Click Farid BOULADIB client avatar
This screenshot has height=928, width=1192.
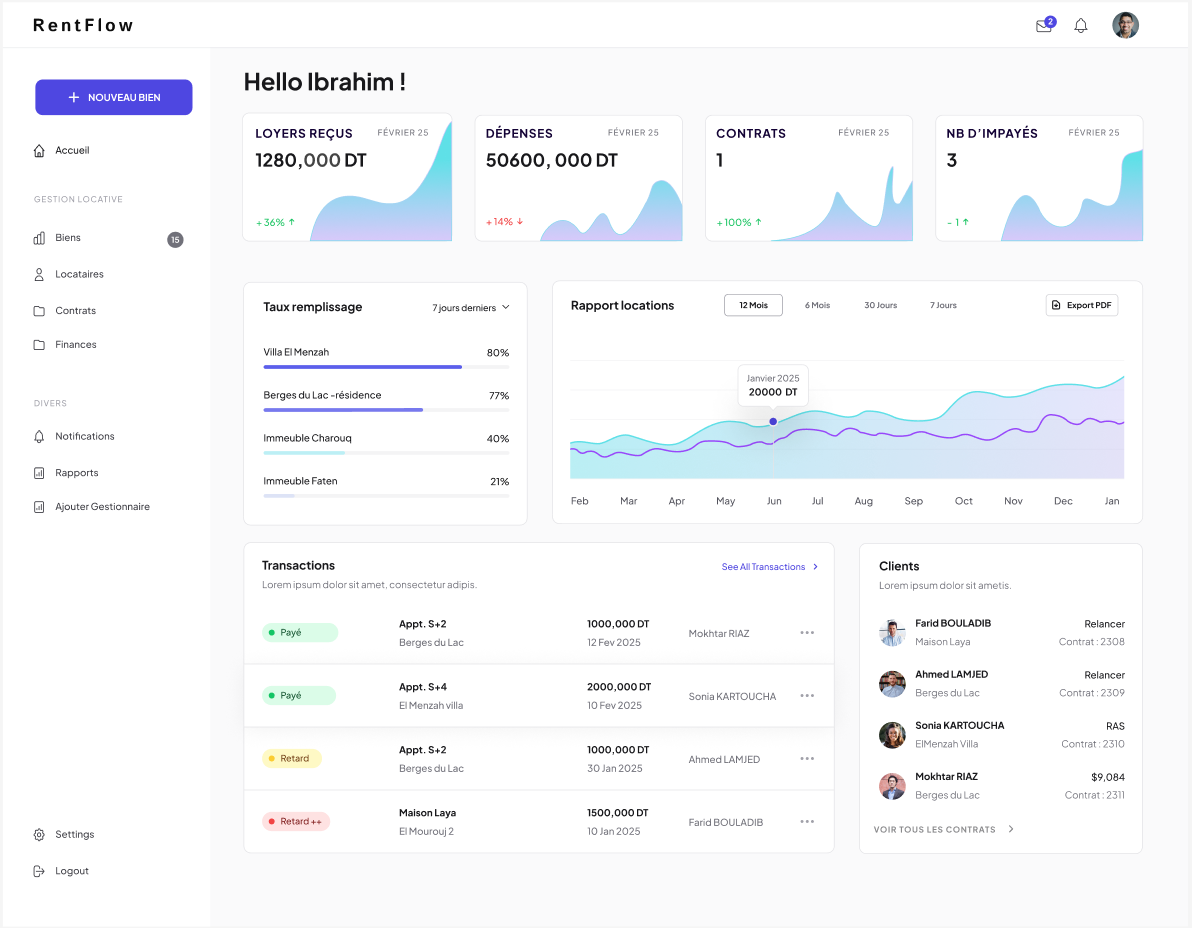tap(892, 632)
